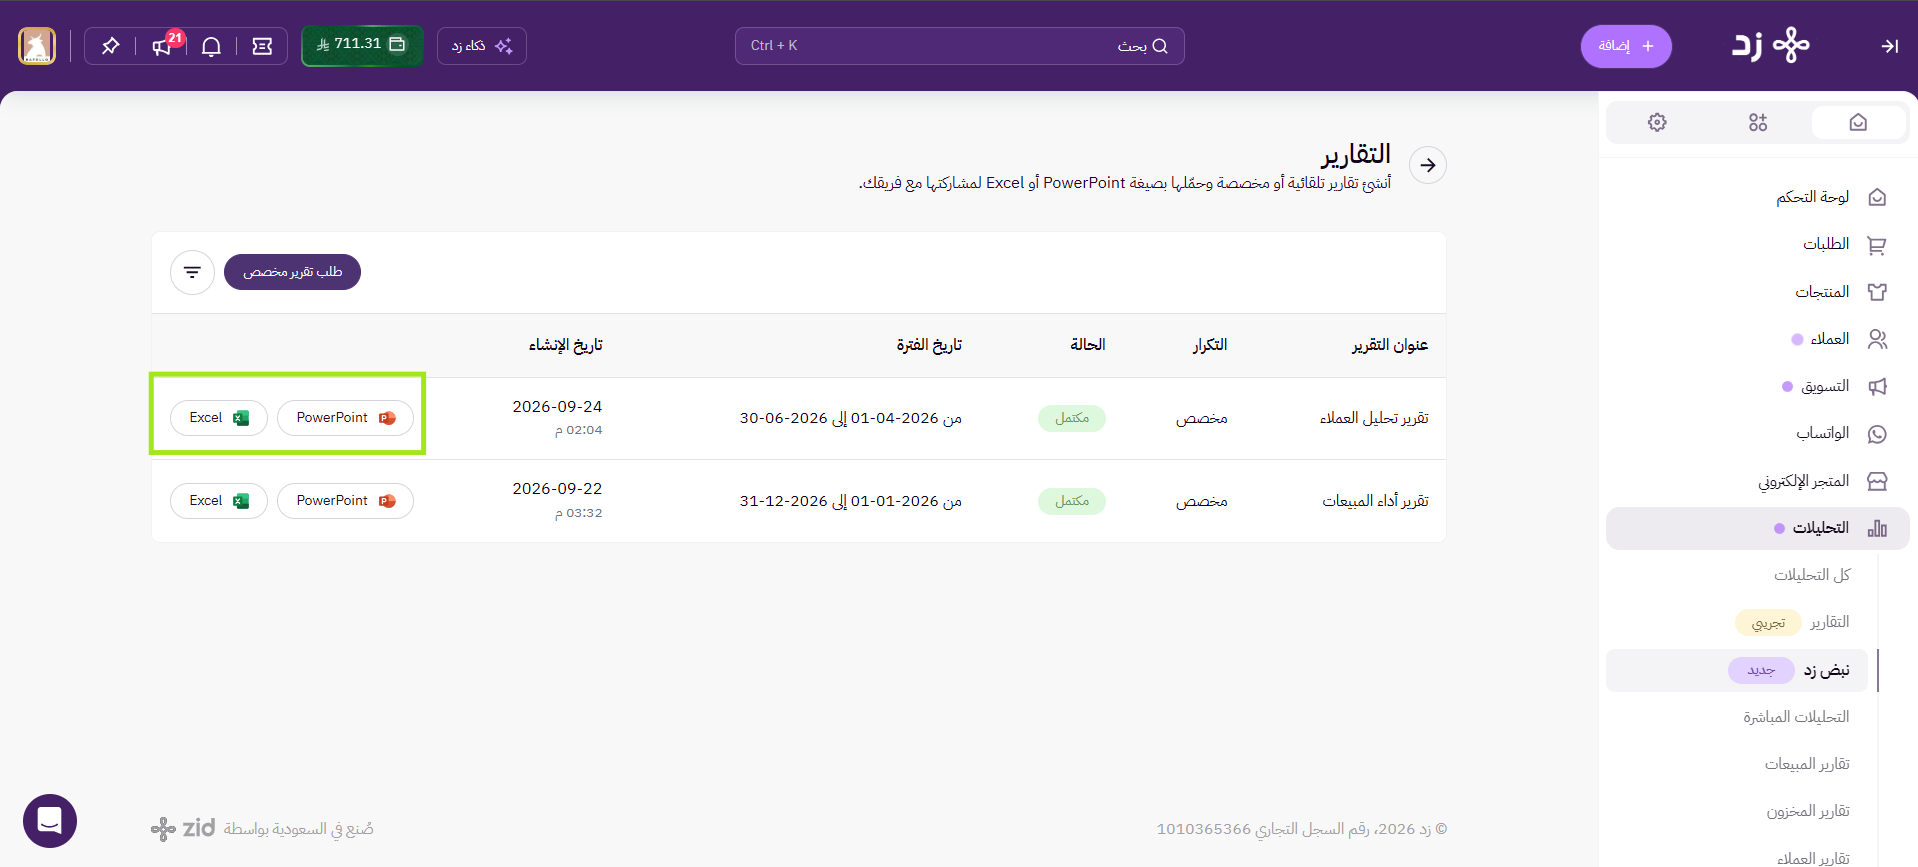Select تقارير المخزون submenu item
The height and width of the screenshot is (867, 1918).
pos(1808,811)
